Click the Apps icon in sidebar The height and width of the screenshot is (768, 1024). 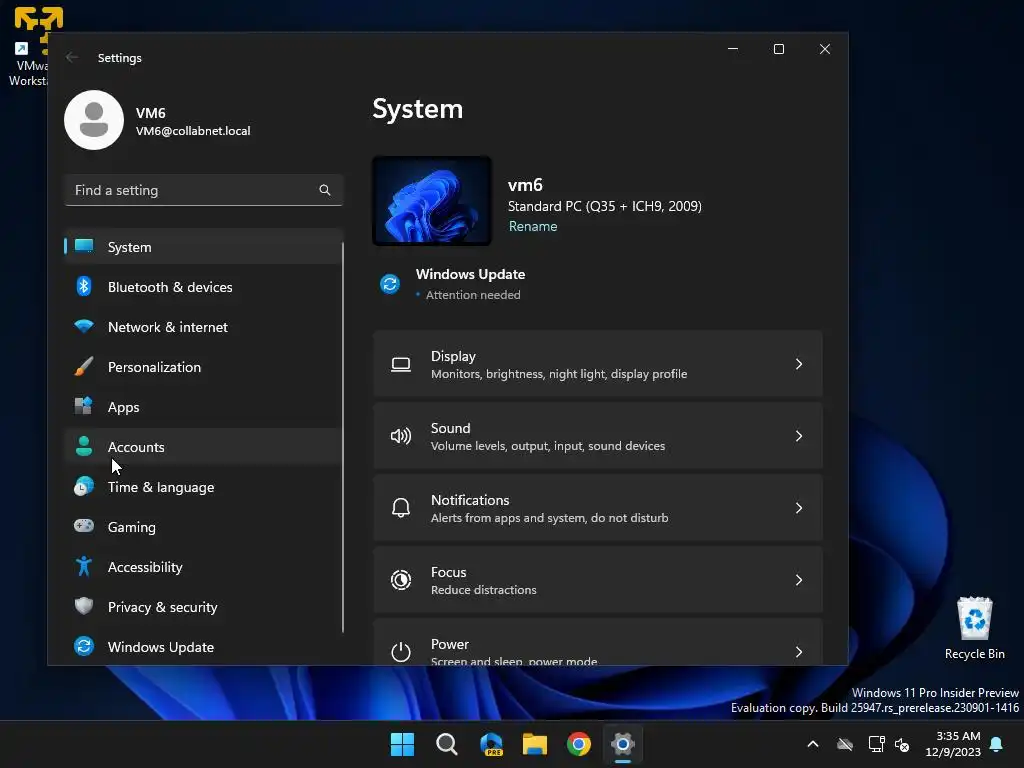coord(84,406)
